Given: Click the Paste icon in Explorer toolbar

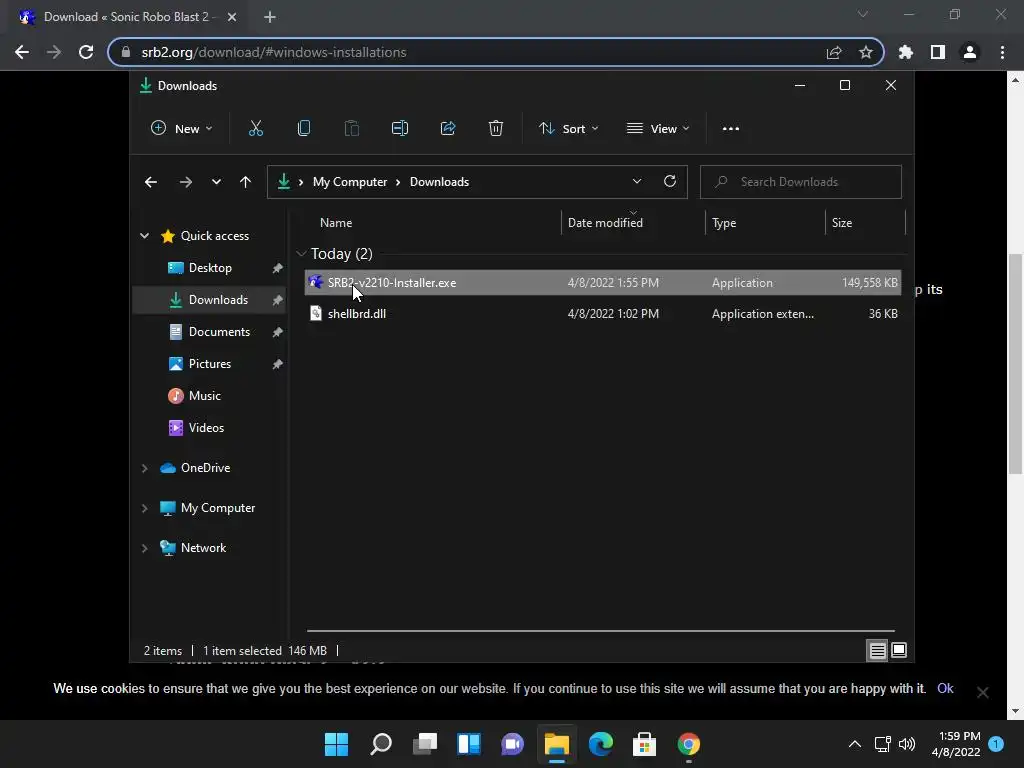Looking at the screenshot, I should (351, 128).
